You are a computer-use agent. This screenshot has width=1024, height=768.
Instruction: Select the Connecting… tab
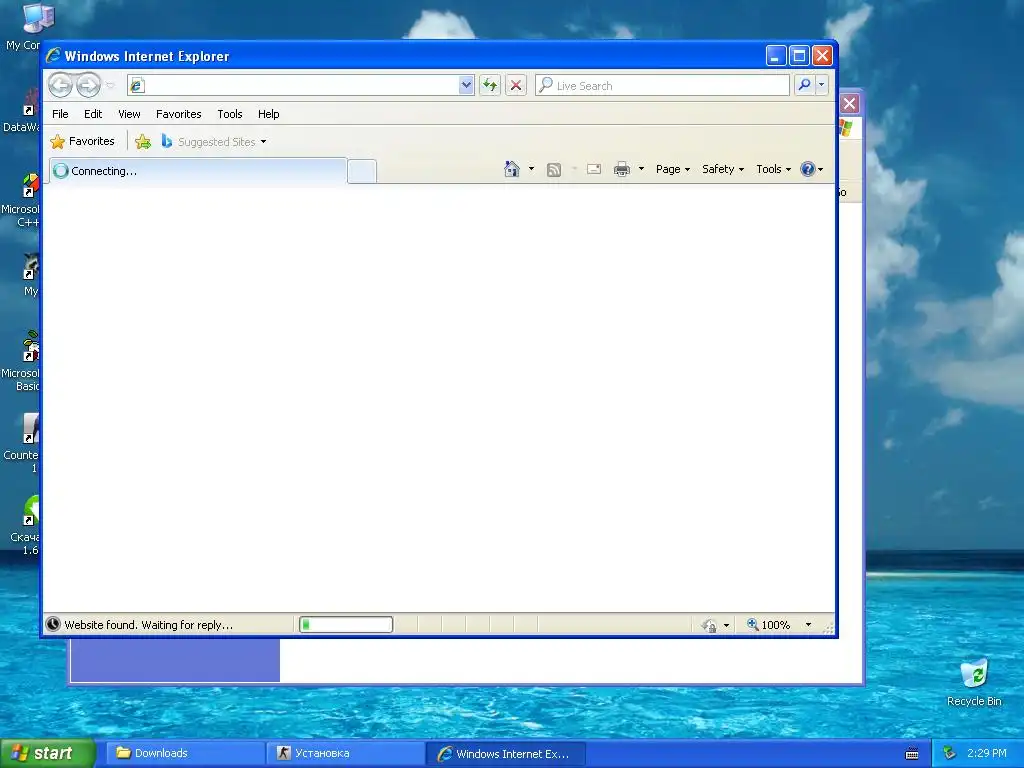pyautogui.click(x=198, y=171)
